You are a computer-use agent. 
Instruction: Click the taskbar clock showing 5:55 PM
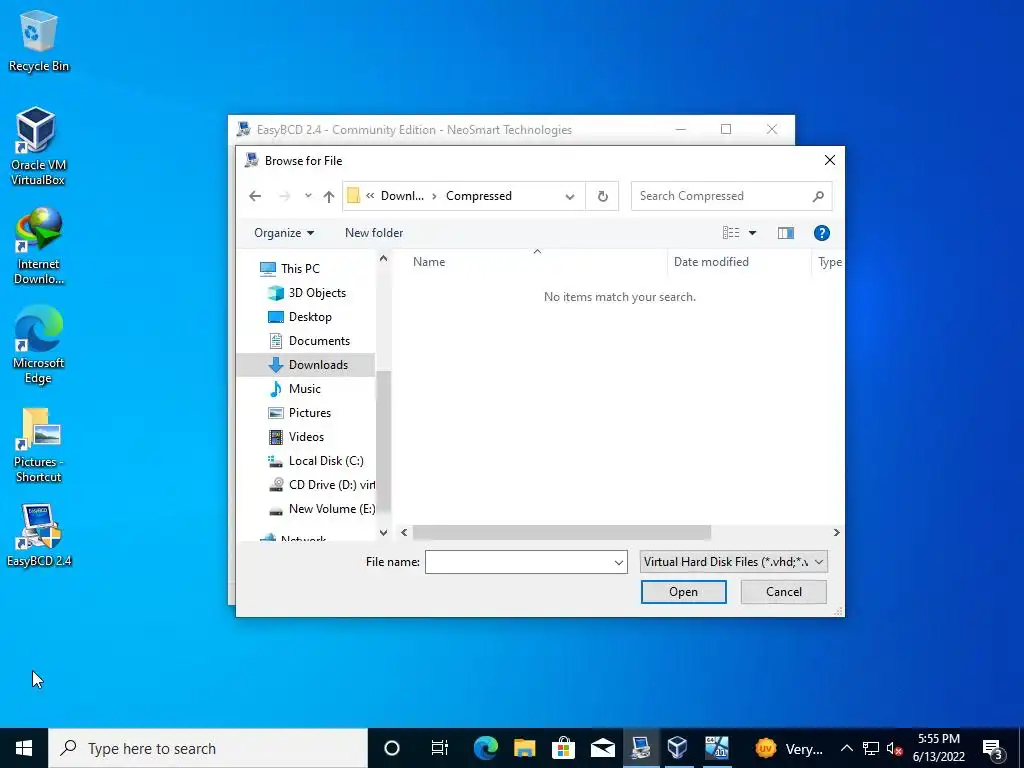point(938,748)
